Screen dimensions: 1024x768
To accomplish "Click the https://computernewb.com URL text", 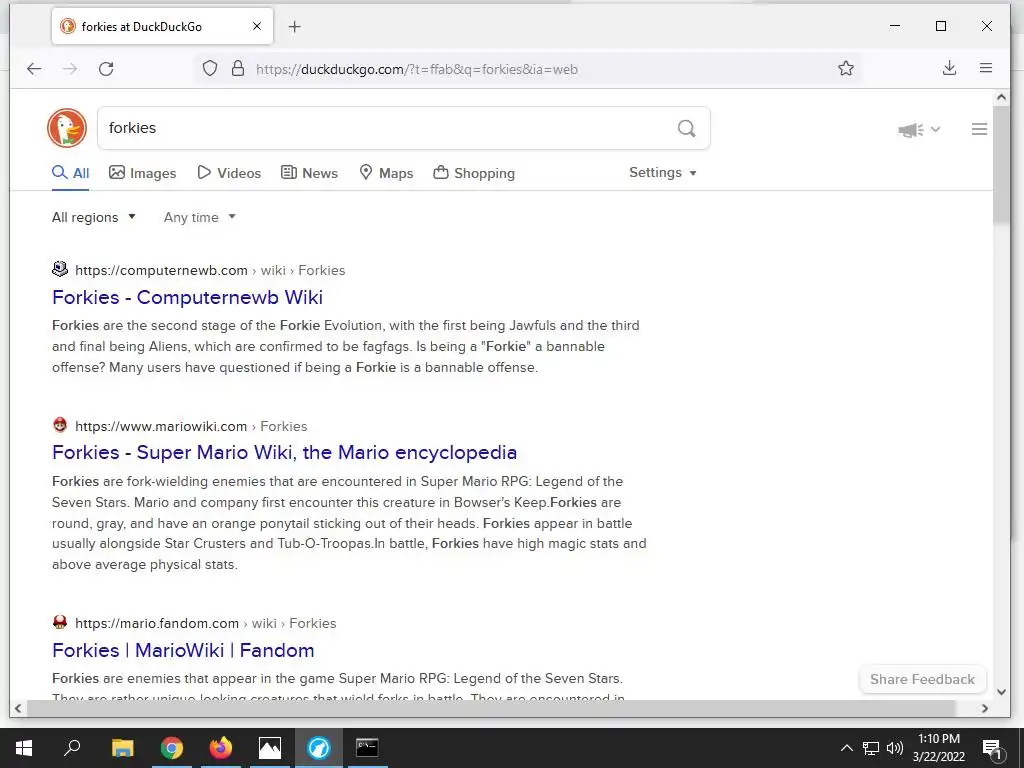I will tap(161, 270).
